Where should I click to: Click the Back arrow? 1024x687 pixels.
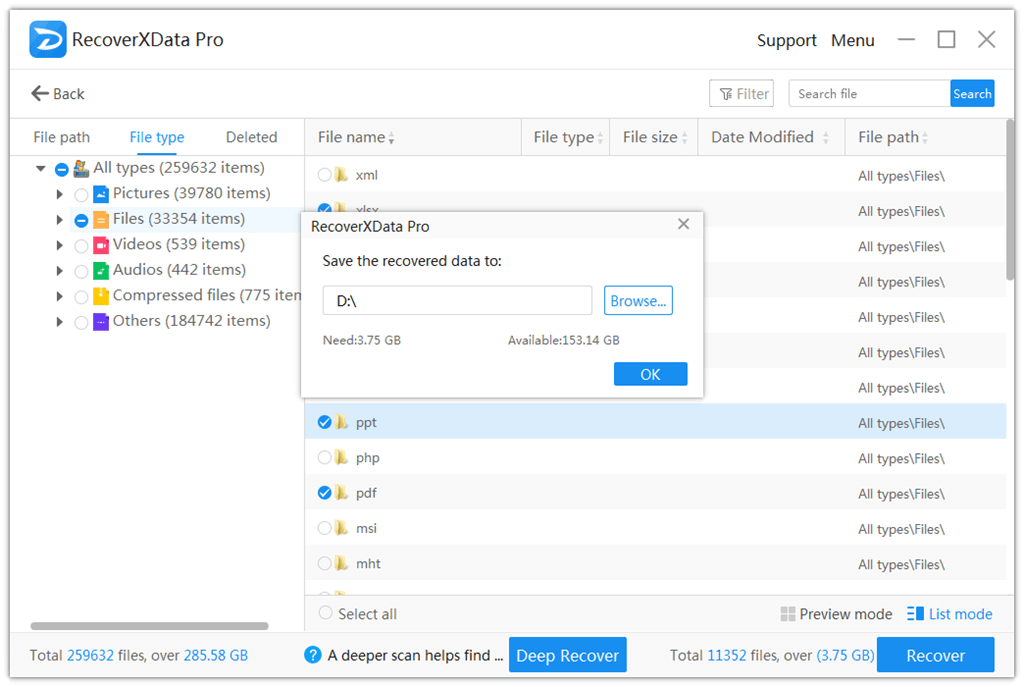[38, 93]
